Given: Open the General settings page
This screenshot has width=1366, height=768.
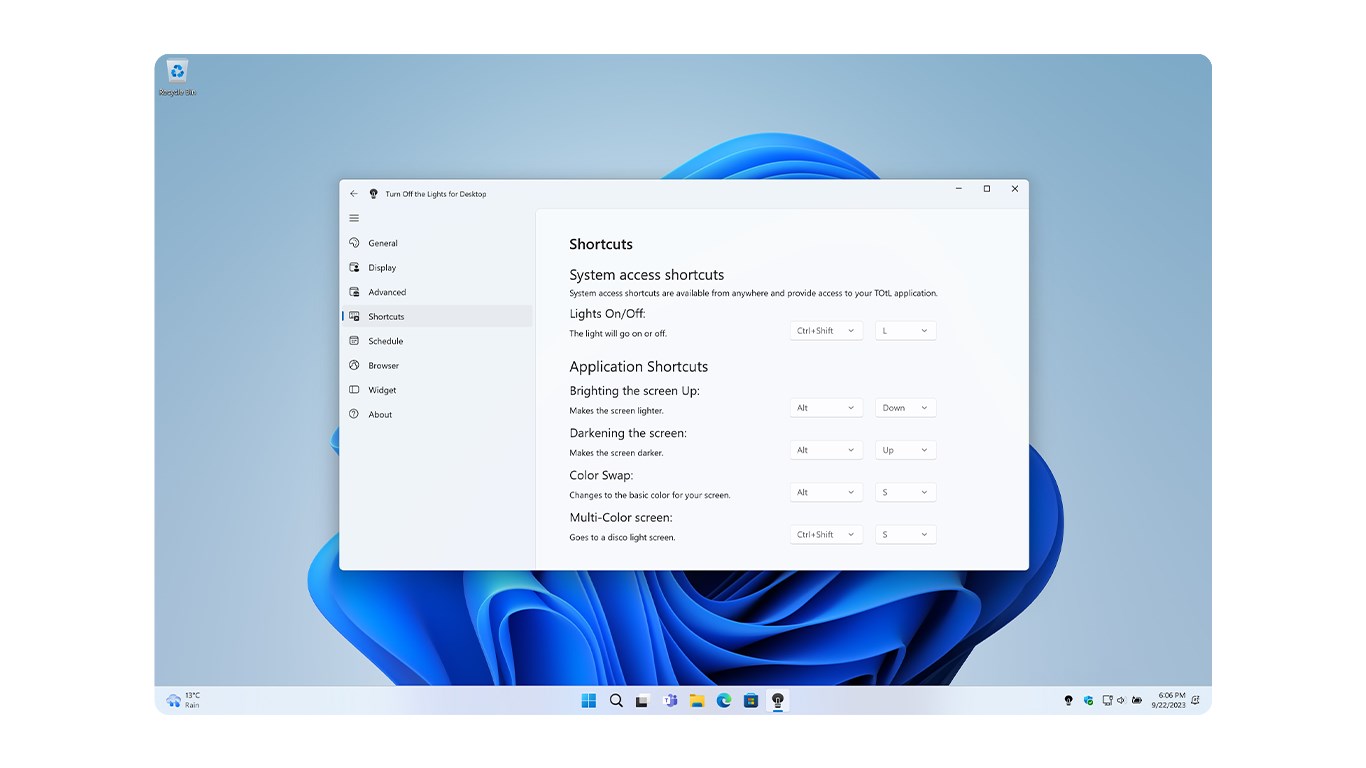Looking at the screenshot, I should point(436,243).
